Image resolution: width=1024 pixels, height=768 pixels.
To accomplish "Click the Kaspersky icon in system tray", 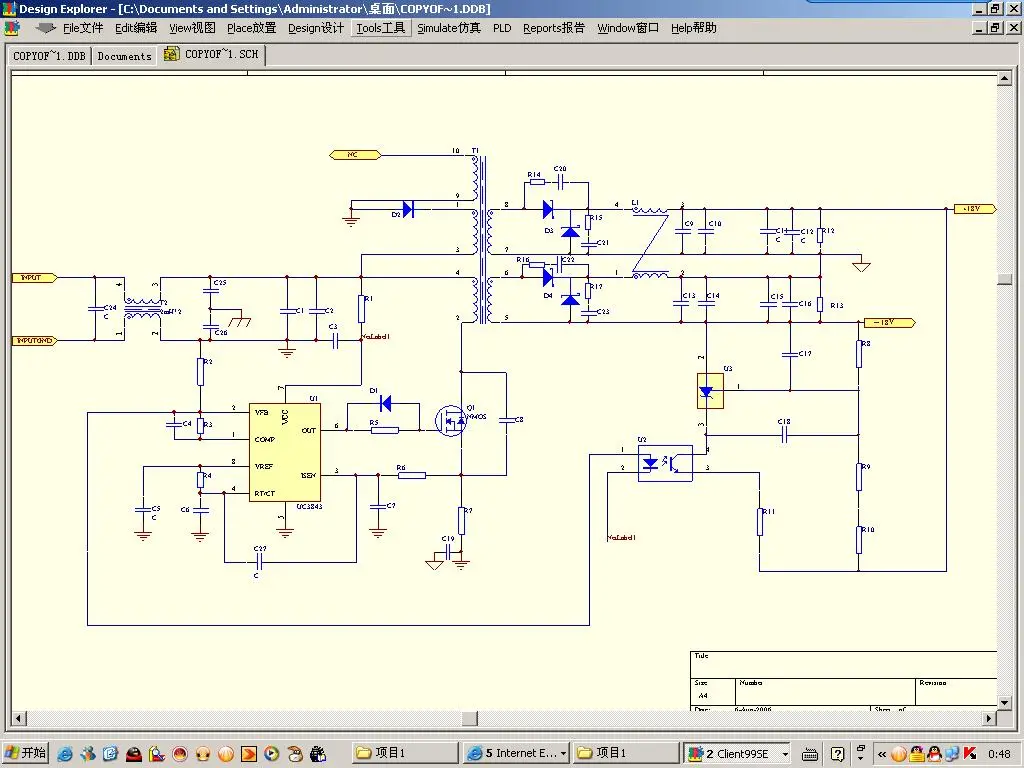I will click(x=970, y=754).
